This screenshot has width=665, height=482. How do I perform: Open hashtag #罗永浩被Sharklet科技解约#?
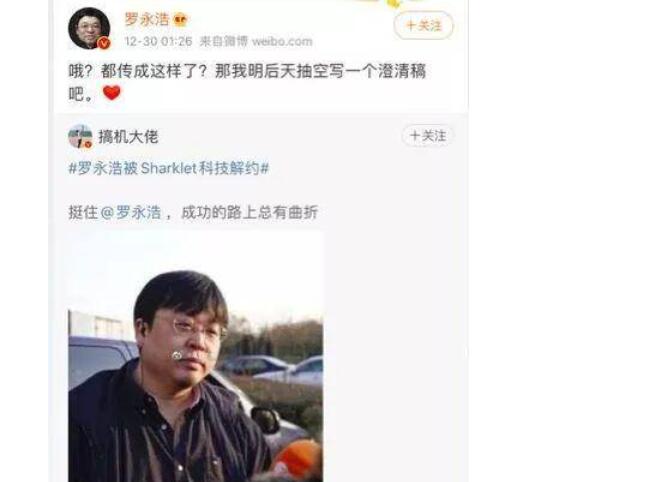(169, 168)
